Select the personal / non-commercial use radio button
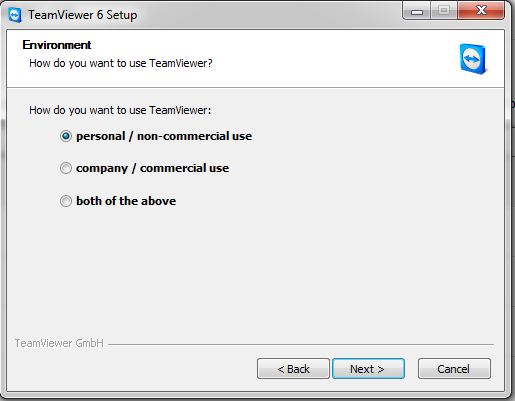This screenshot has height=401, width=515. (66, 136)
